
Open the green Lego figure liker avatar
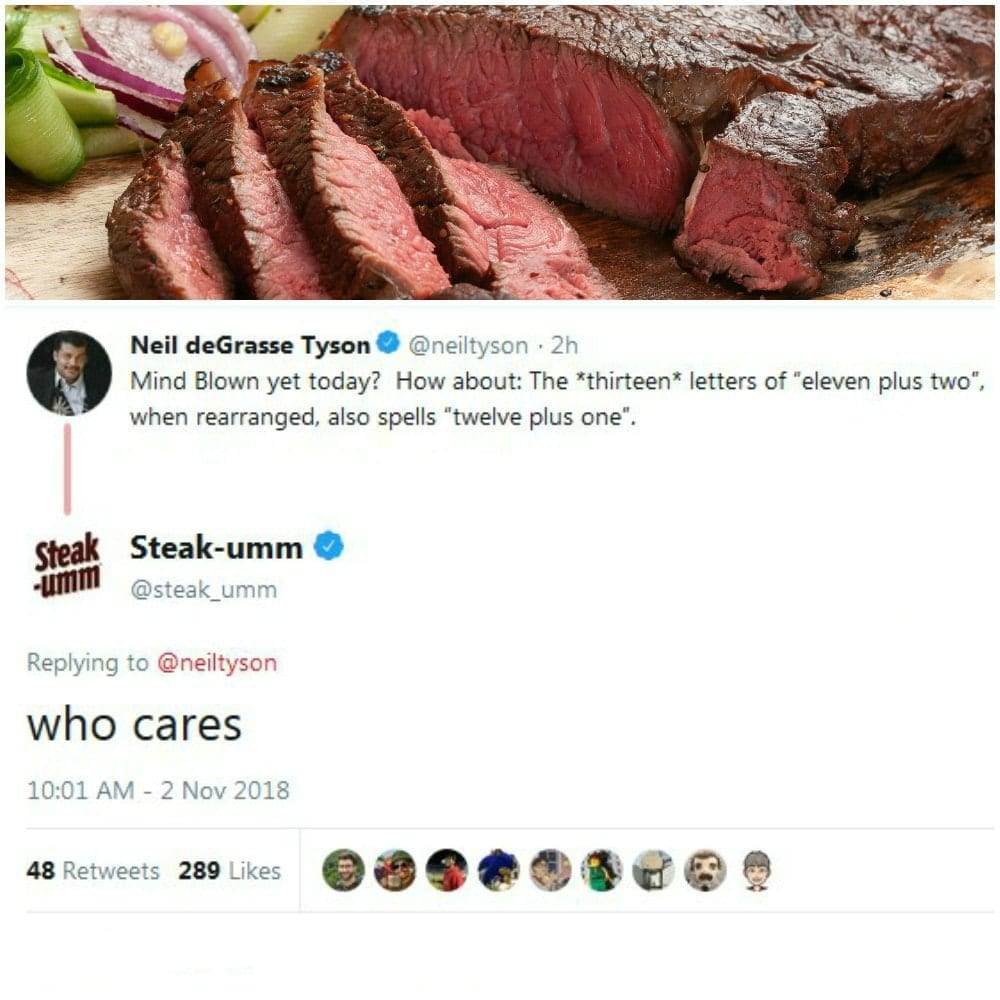click(602, 870)
